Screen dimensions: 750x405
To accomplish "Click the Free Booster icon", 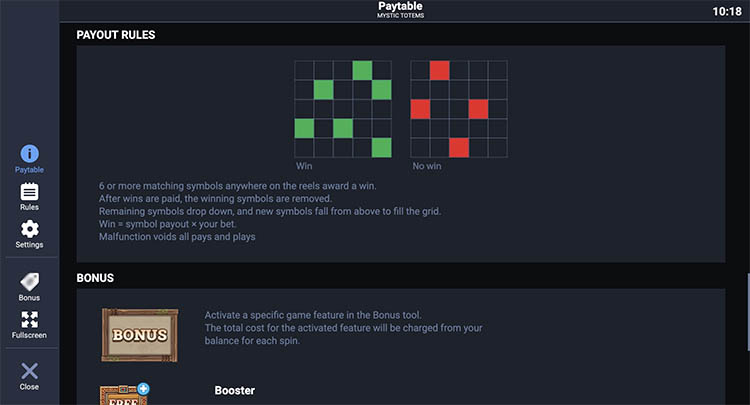I will tap(123, 394).
